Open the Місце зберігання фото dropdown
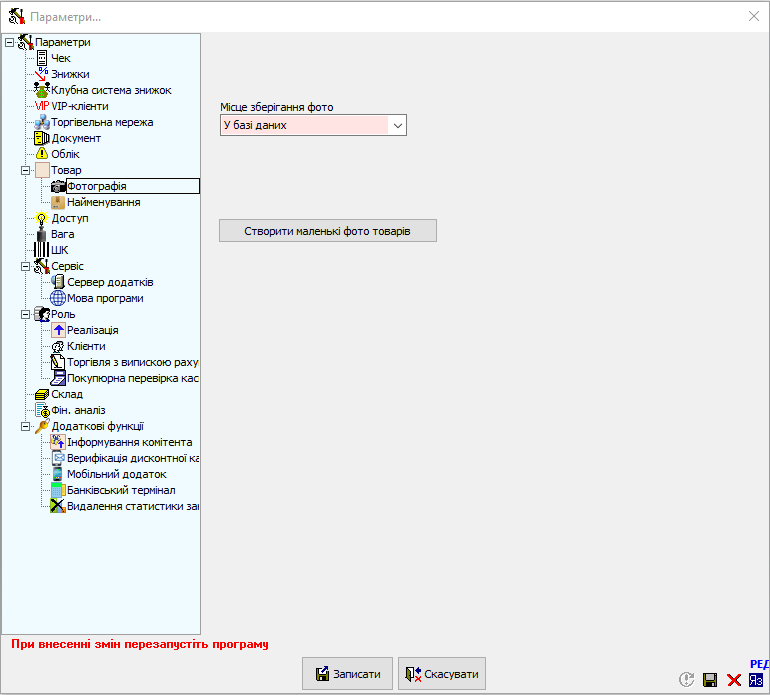This screenshot has height=695, width=770. tap(397, 125)
